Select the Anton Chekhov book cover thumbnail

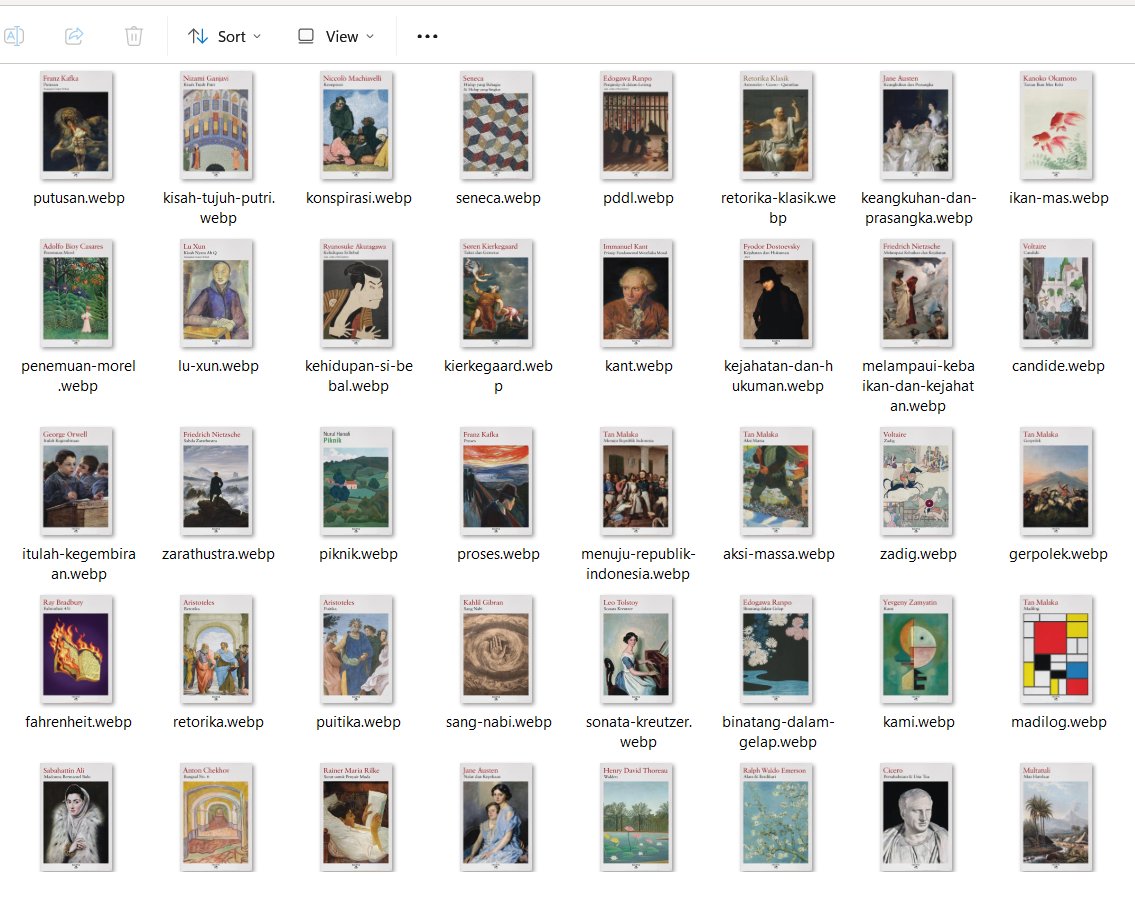click(x=218, y=818)
